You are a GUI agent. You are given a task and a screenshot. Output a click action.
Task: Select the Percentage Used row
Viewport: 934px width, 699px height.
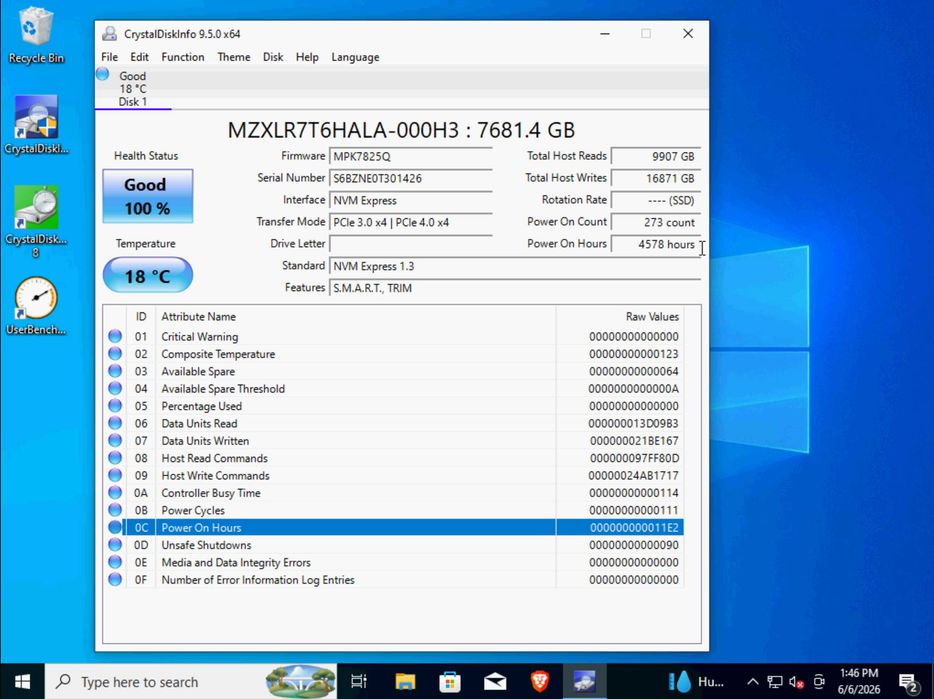[394, 406]
